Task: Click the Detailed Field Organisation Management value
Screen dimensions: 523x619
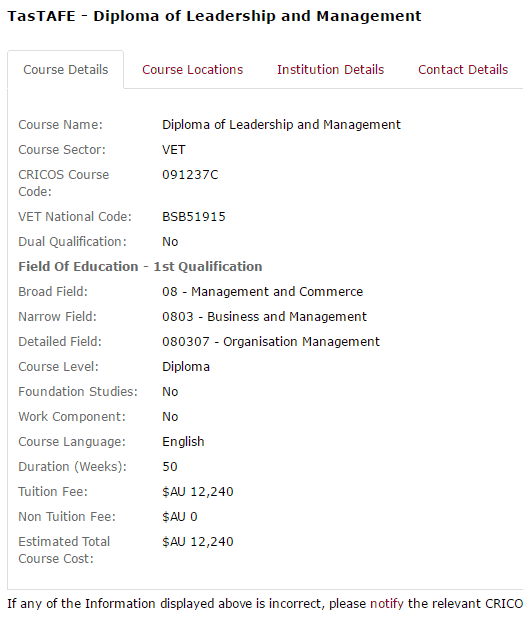Action: [x=271, y=341]
